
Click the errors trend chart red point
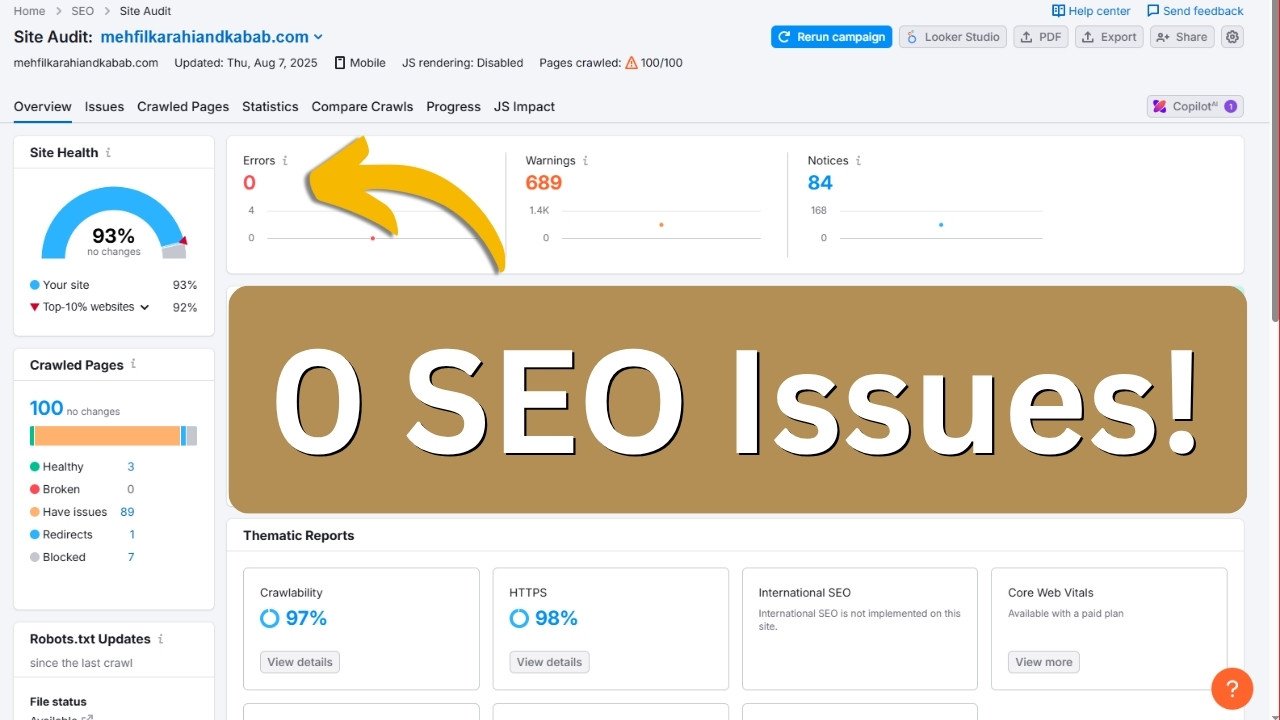tap(373, 238)
